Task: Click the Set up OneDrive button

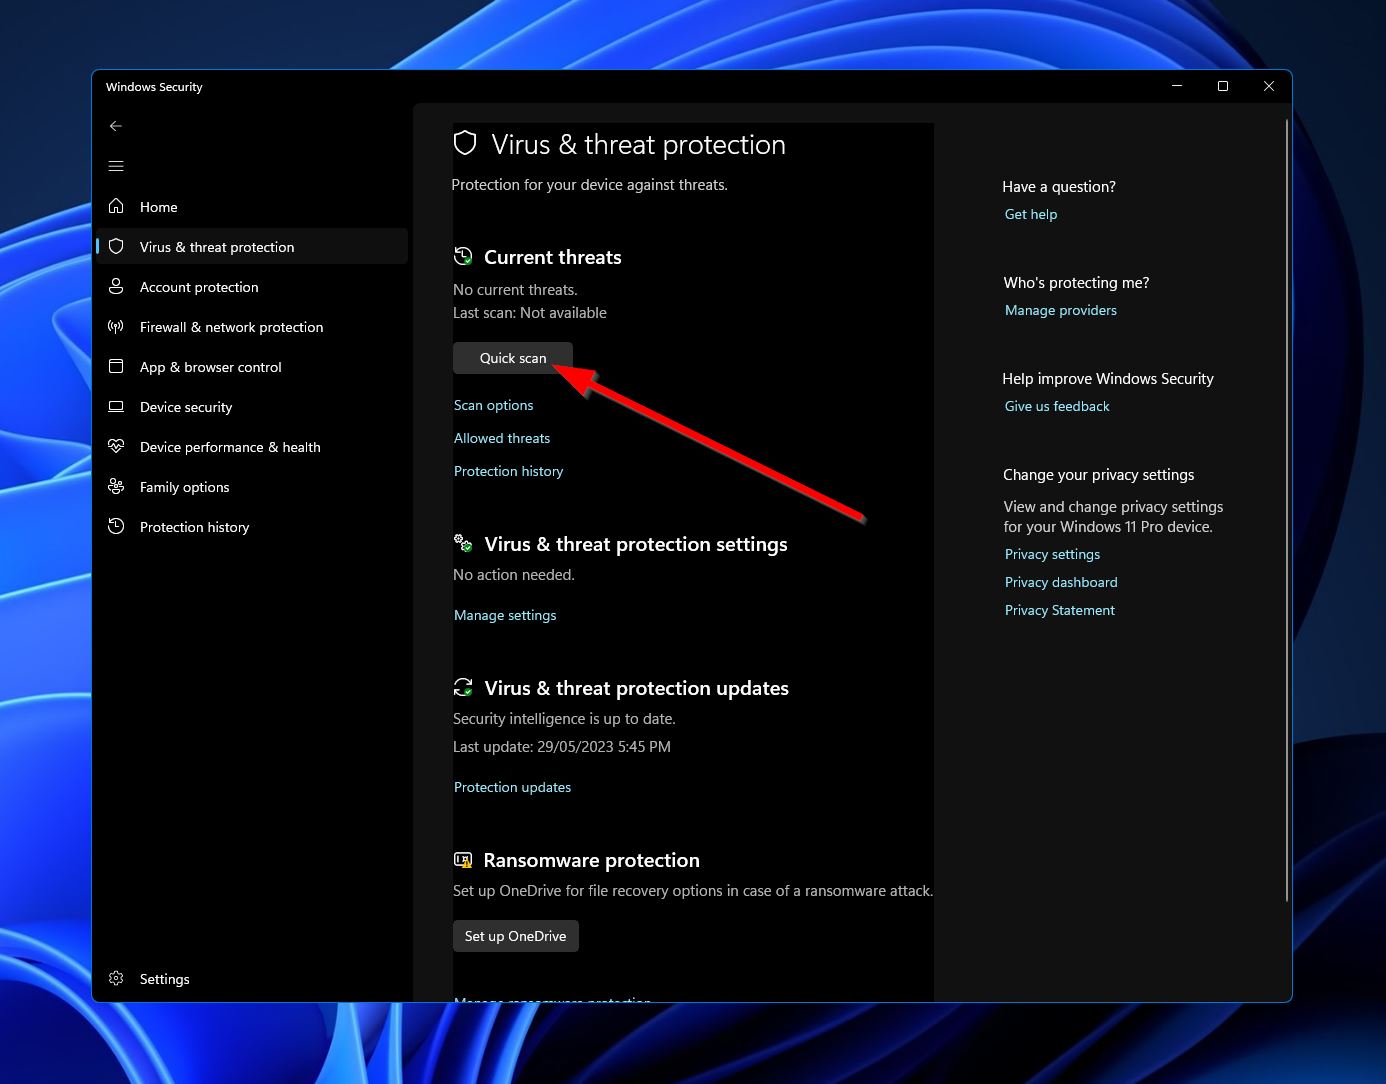Action: click(516, 936)
